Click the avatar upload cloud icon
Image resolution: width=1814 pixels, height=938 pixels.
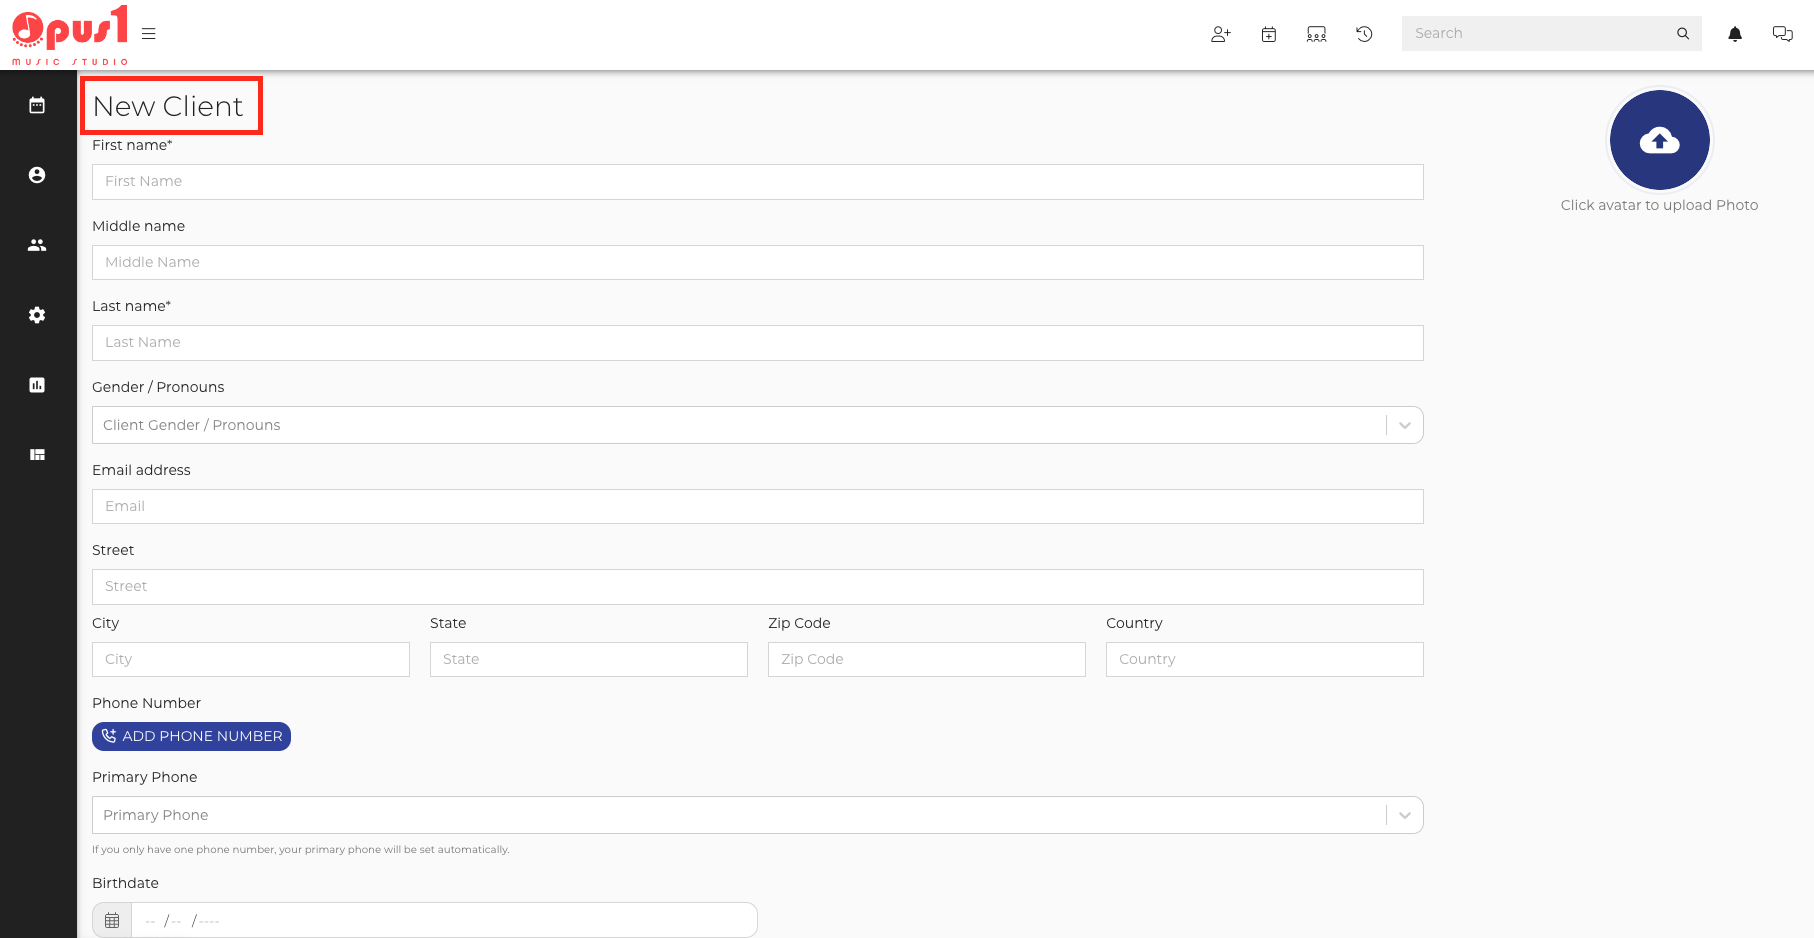pyautogui.click(x=1659, y=140)
